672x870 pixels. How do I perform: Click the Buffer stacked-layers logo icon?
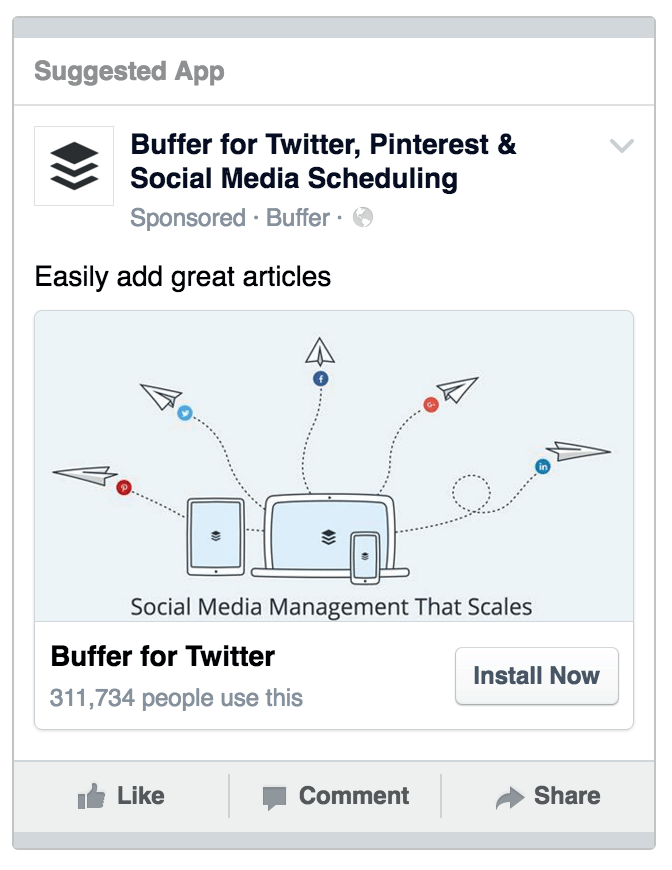tap(74, 166)
